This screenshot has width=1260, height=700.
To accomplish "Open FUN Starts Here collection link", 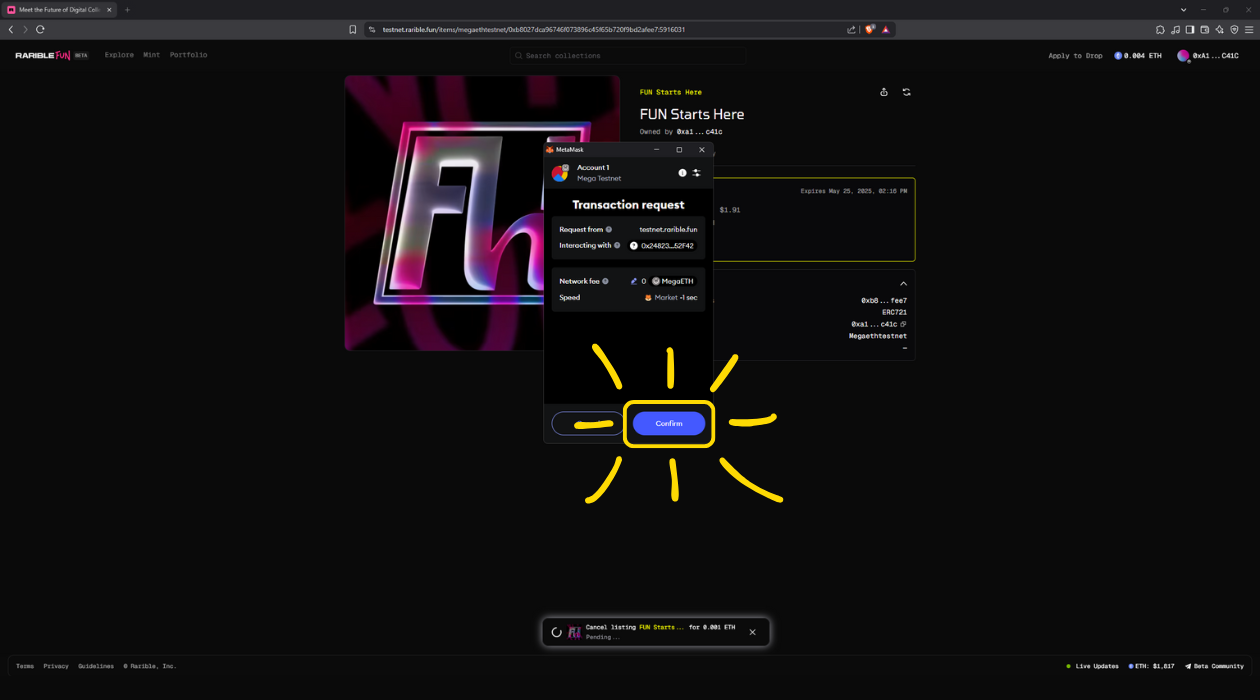I will pos(671,92).
